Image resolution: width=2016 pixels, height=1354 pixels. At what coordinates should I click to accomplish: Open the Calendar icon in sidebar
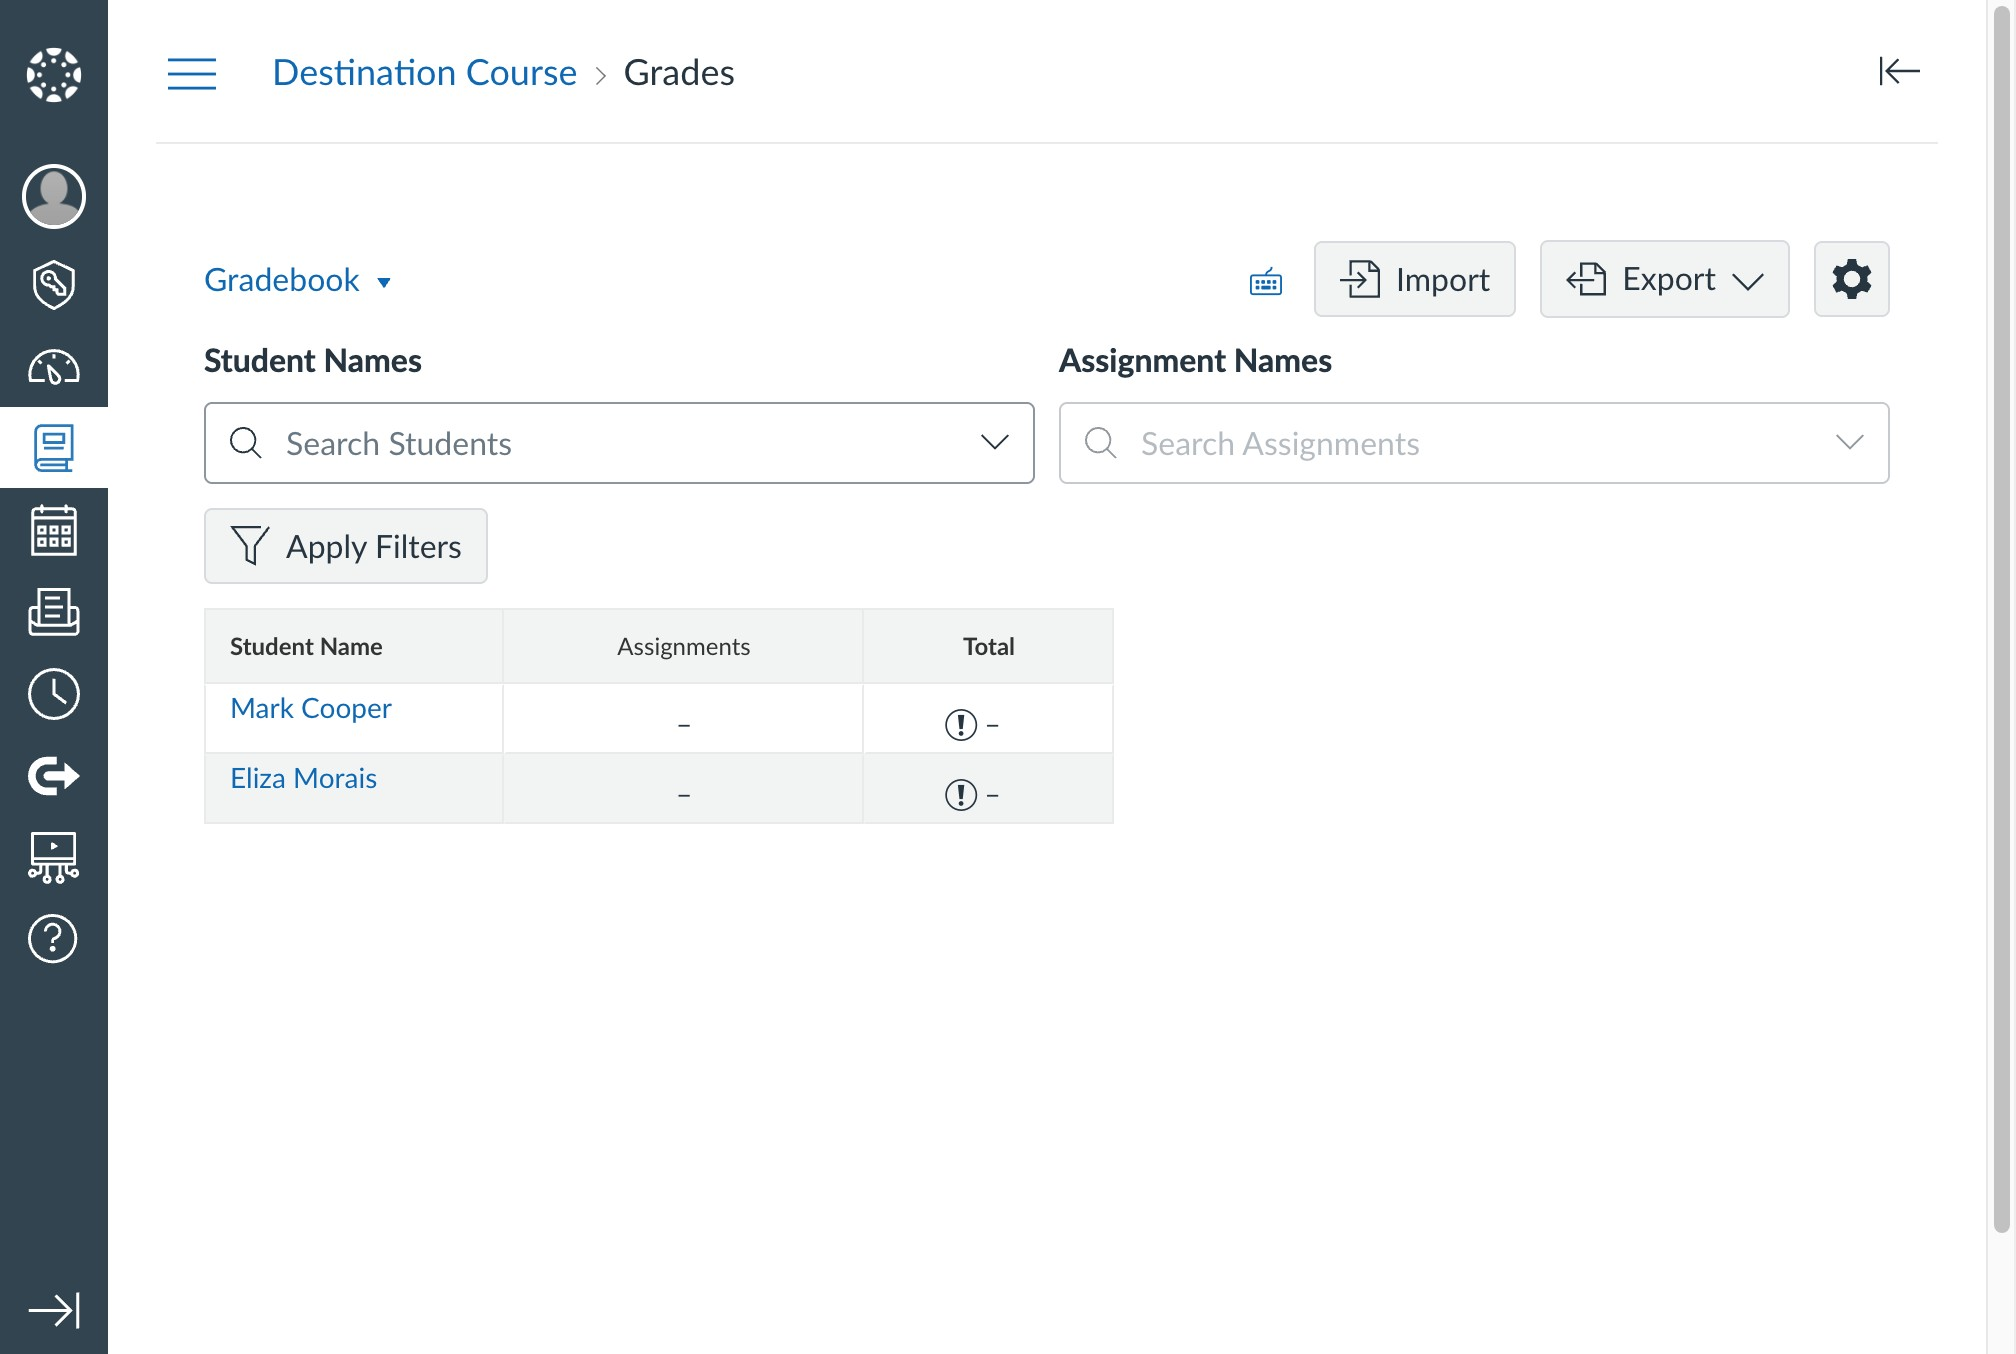click(54, 530)
